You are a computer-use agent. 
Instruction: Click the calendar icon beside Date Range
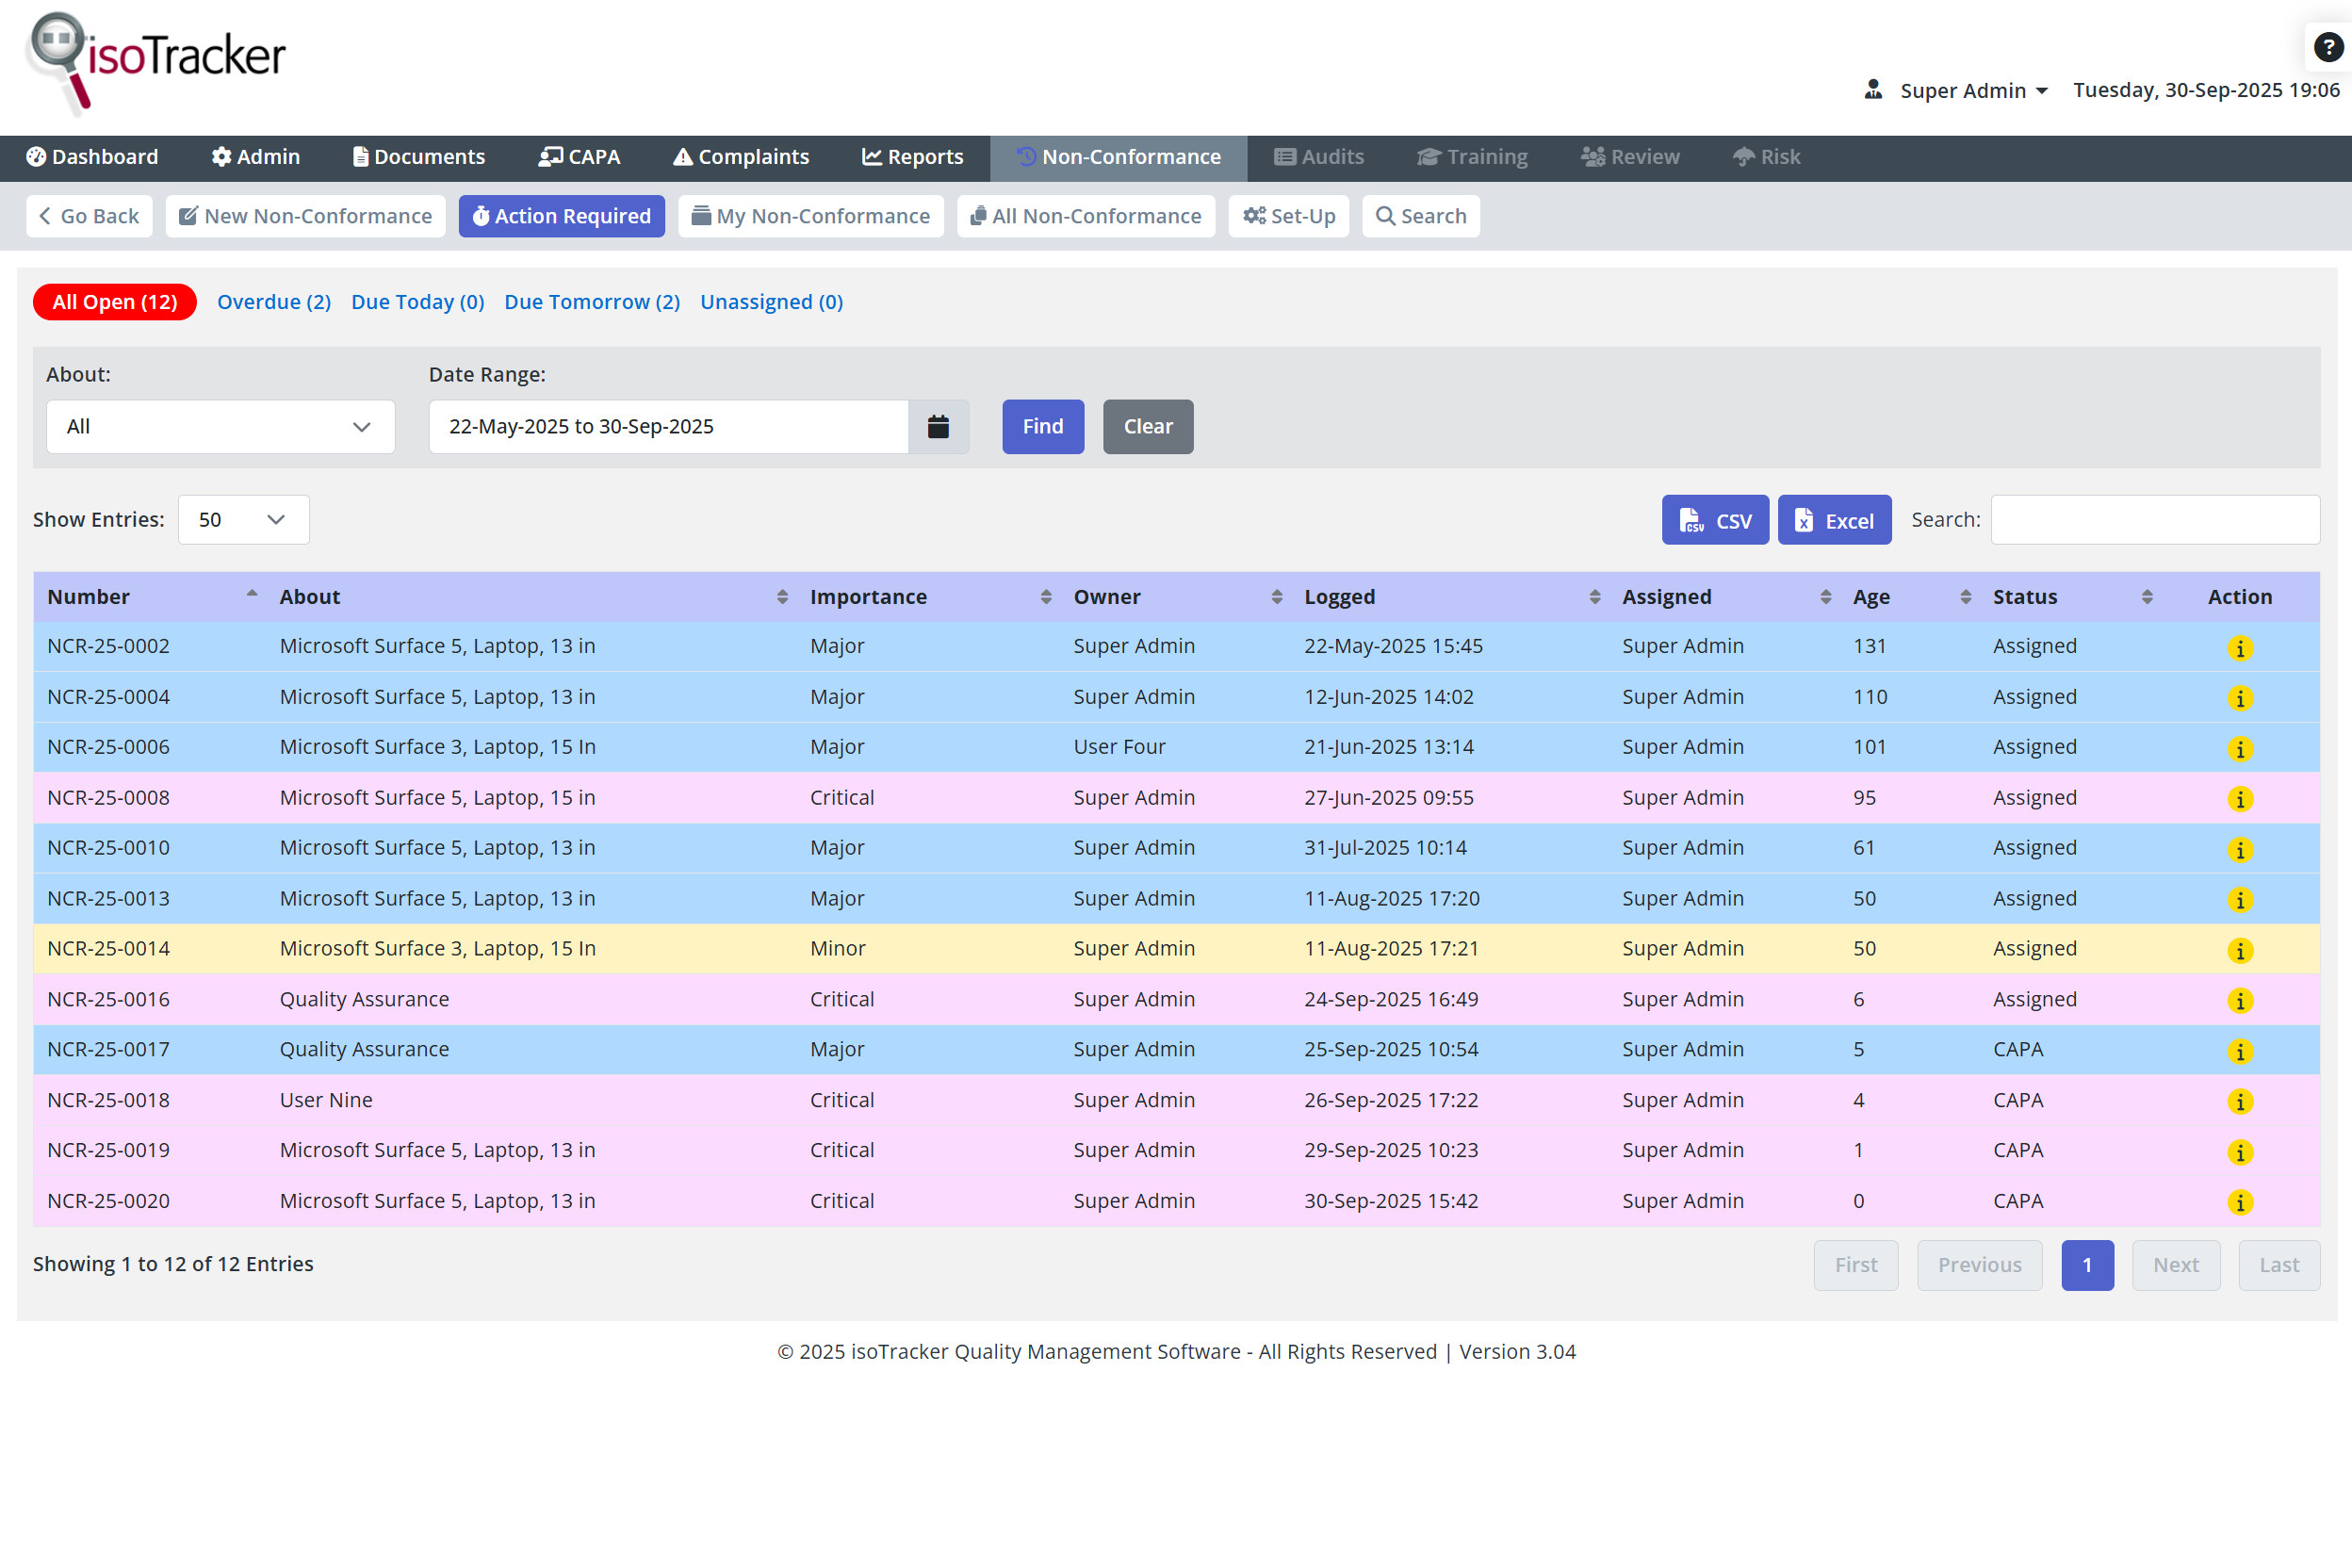[937, 427]
